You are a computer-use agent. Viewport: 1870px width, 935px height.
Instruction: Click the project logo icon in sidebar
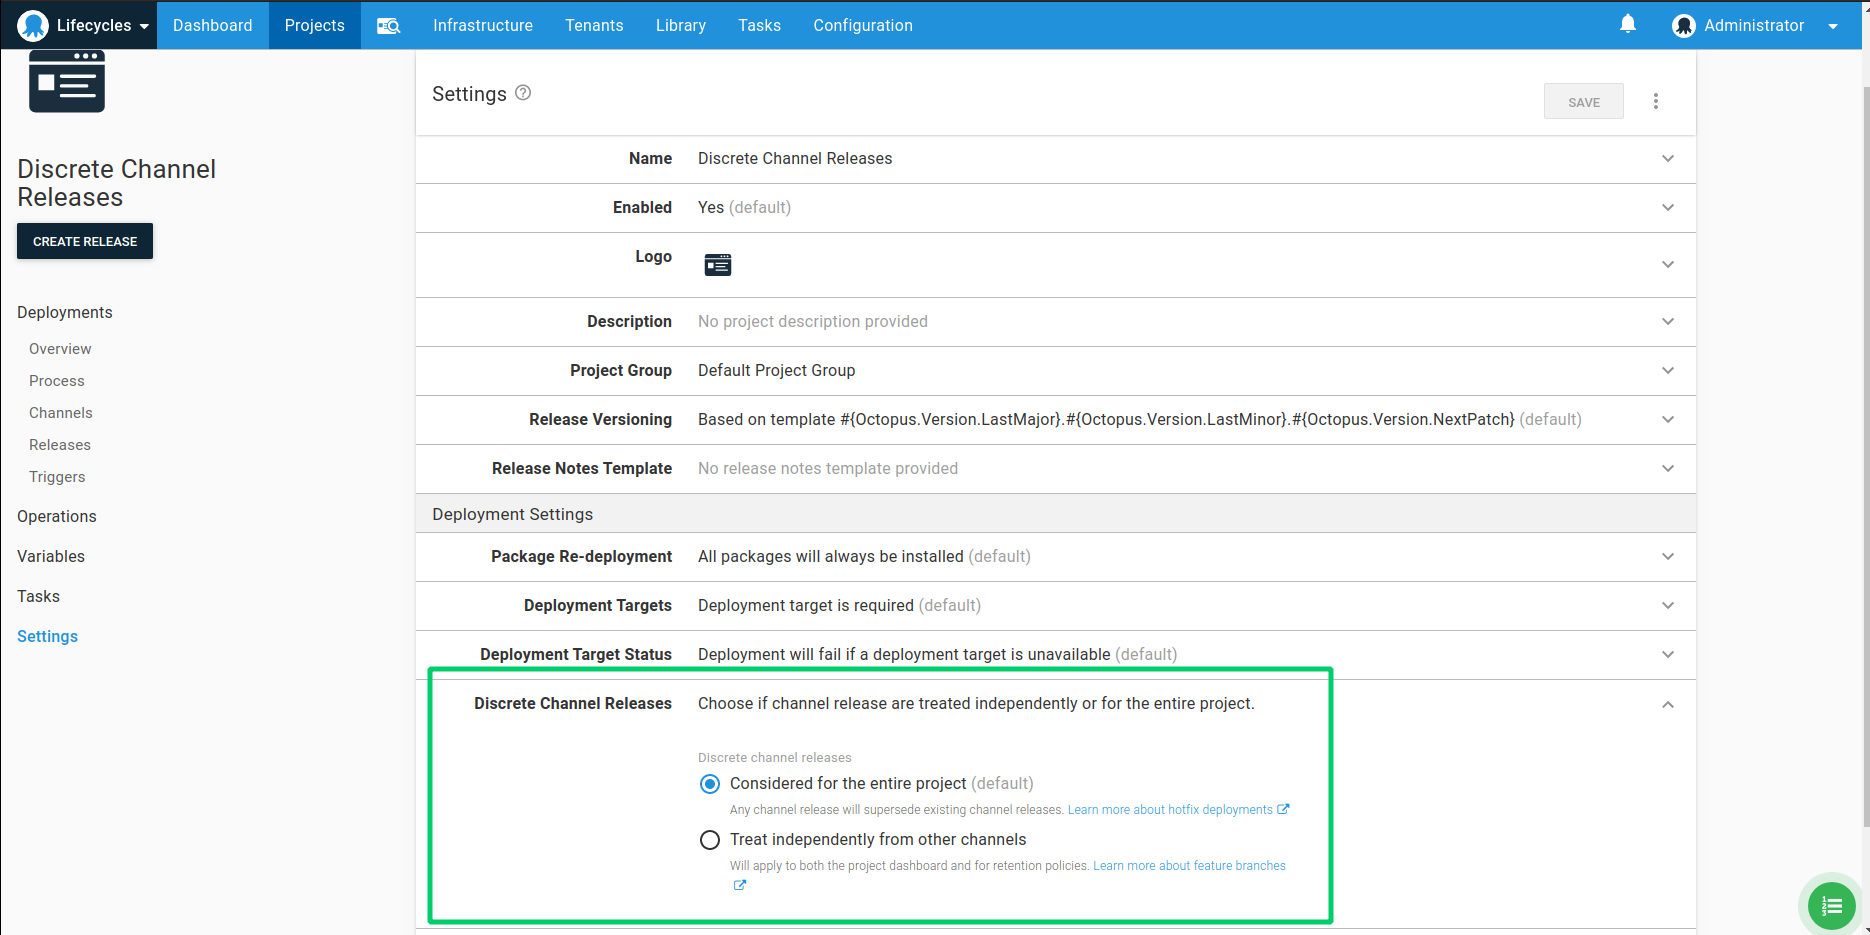pos(67,81)
